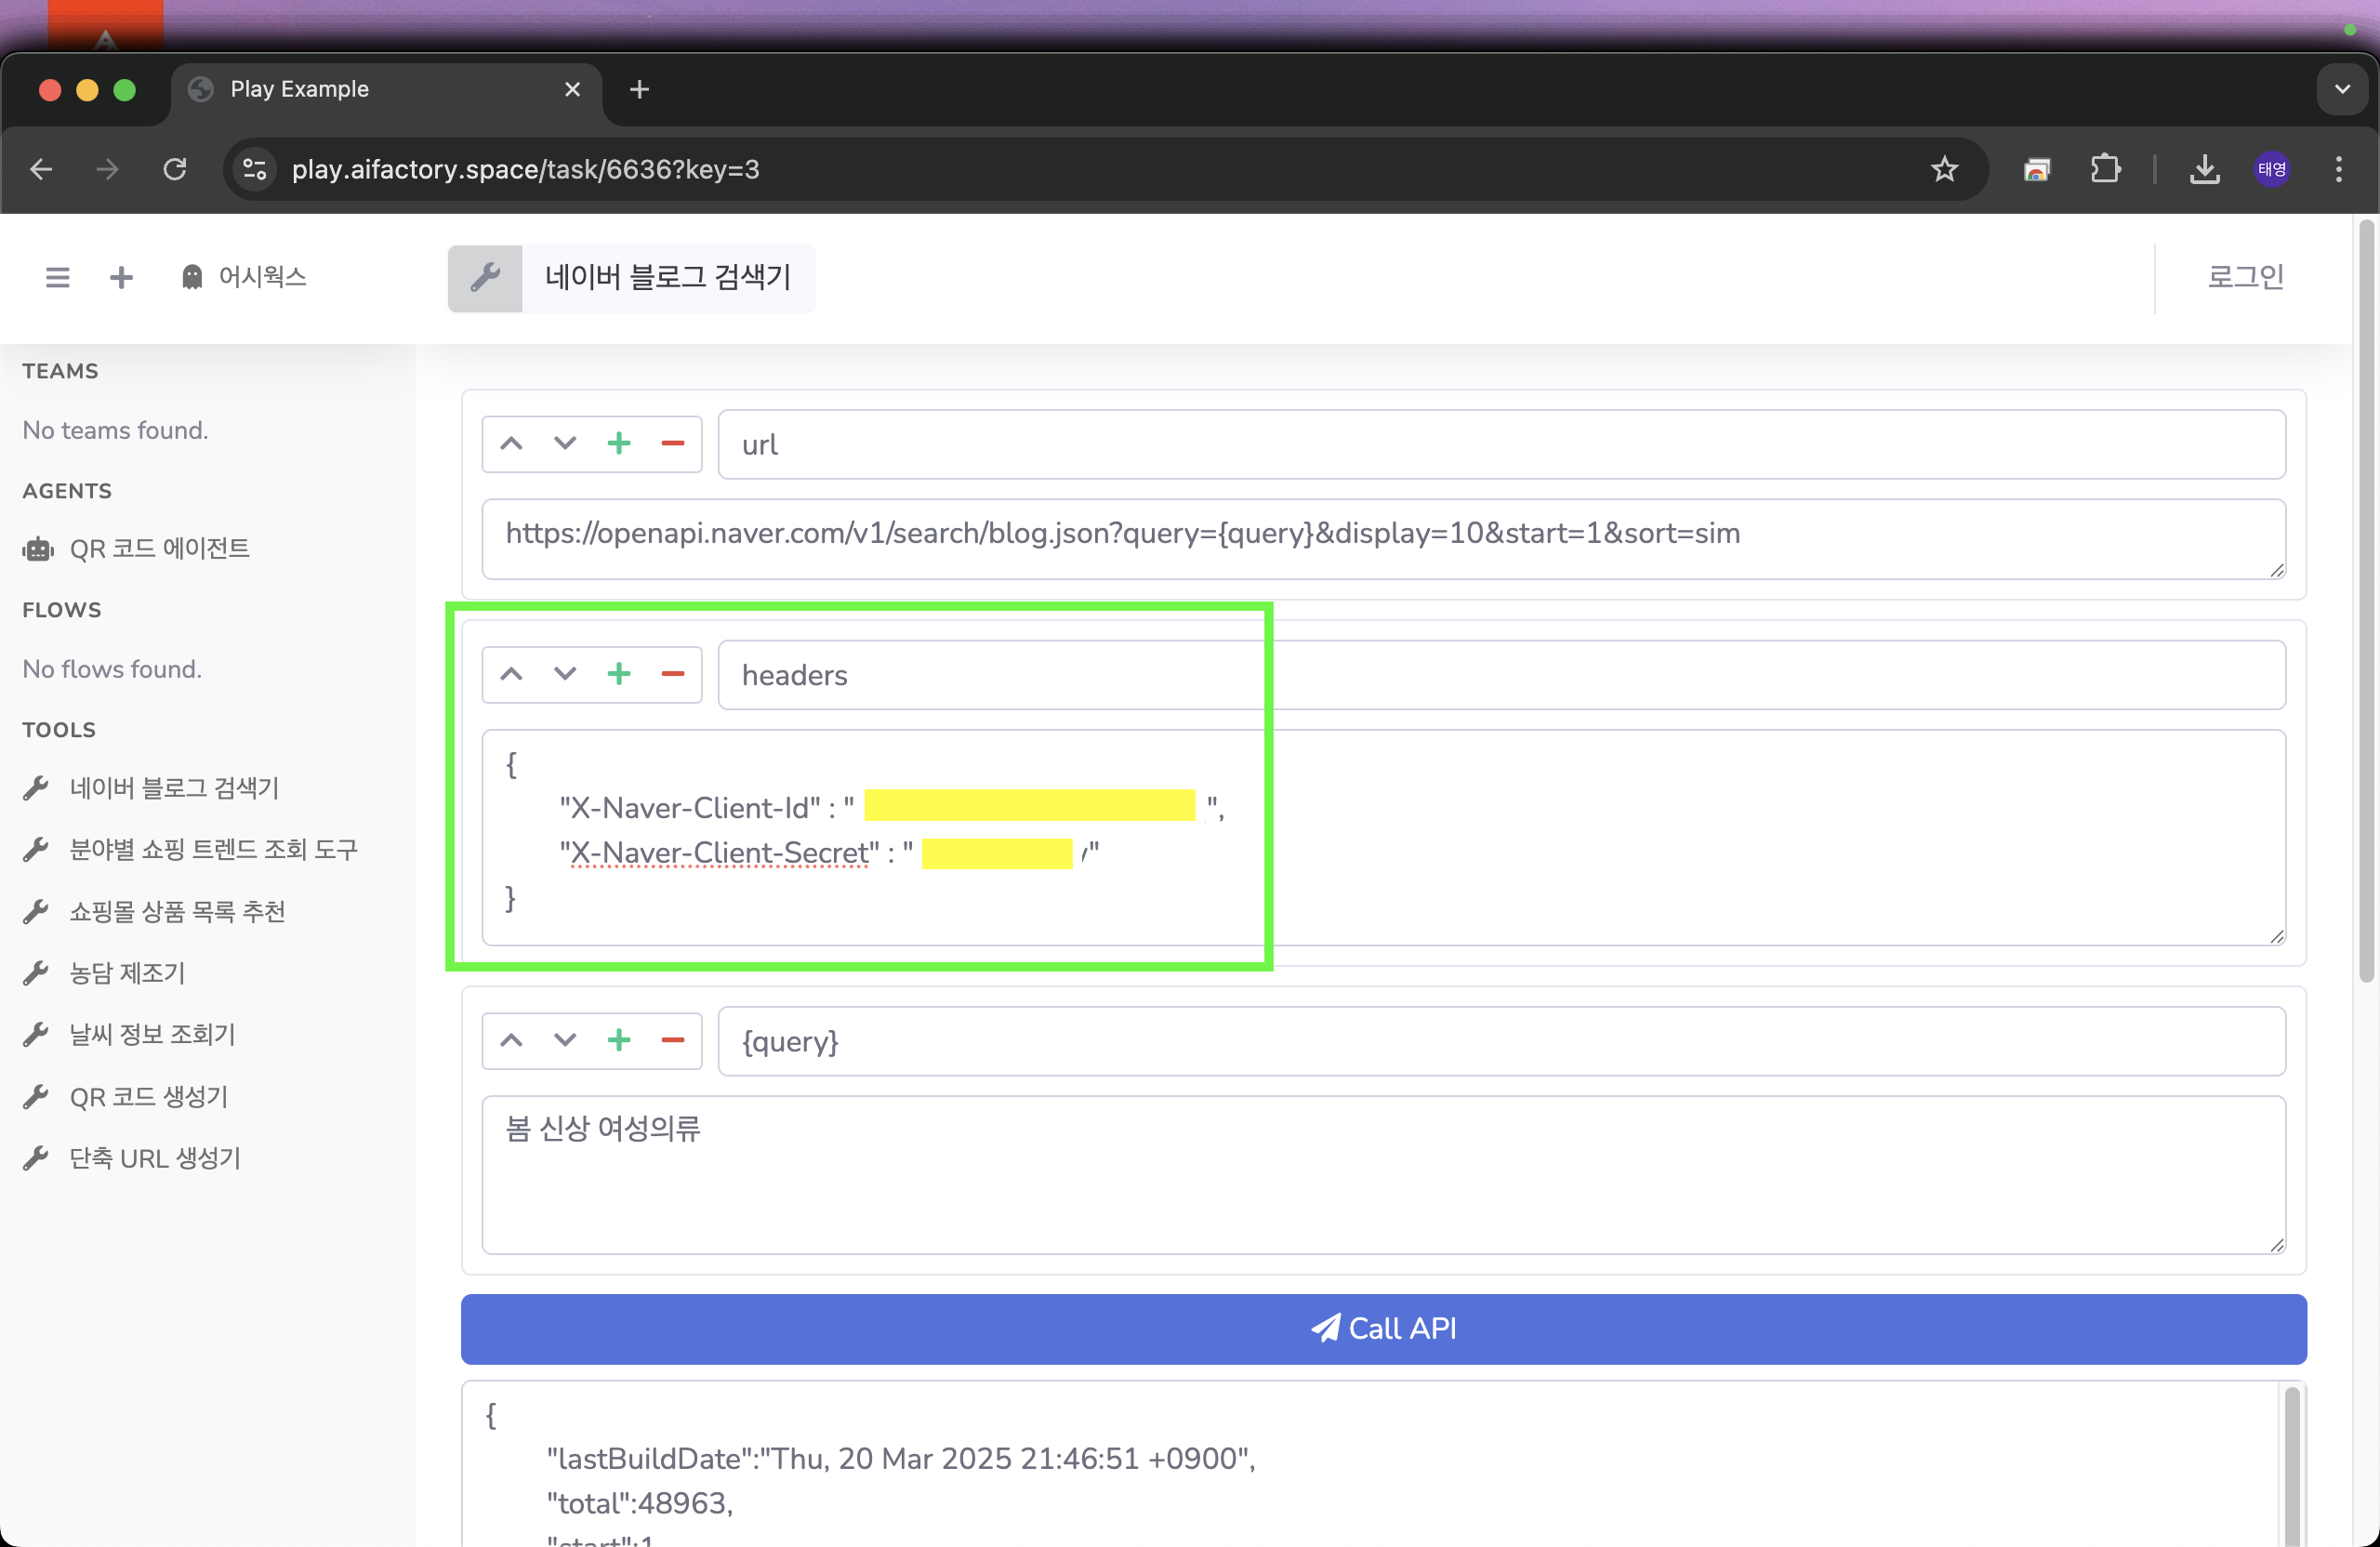2380x1547 pixels.
Task: Open QR 코드 생성기 tool
Action: [x=125, y=1097]
